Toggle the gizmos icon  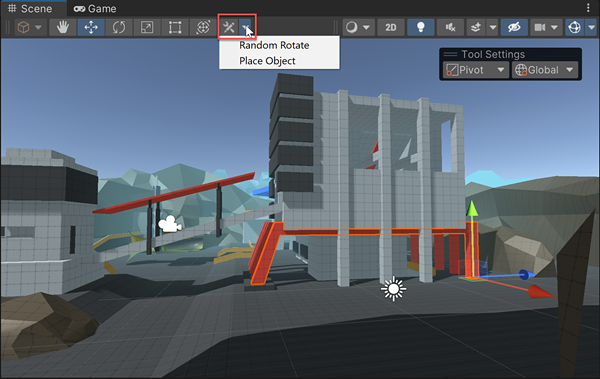[574, 27]
